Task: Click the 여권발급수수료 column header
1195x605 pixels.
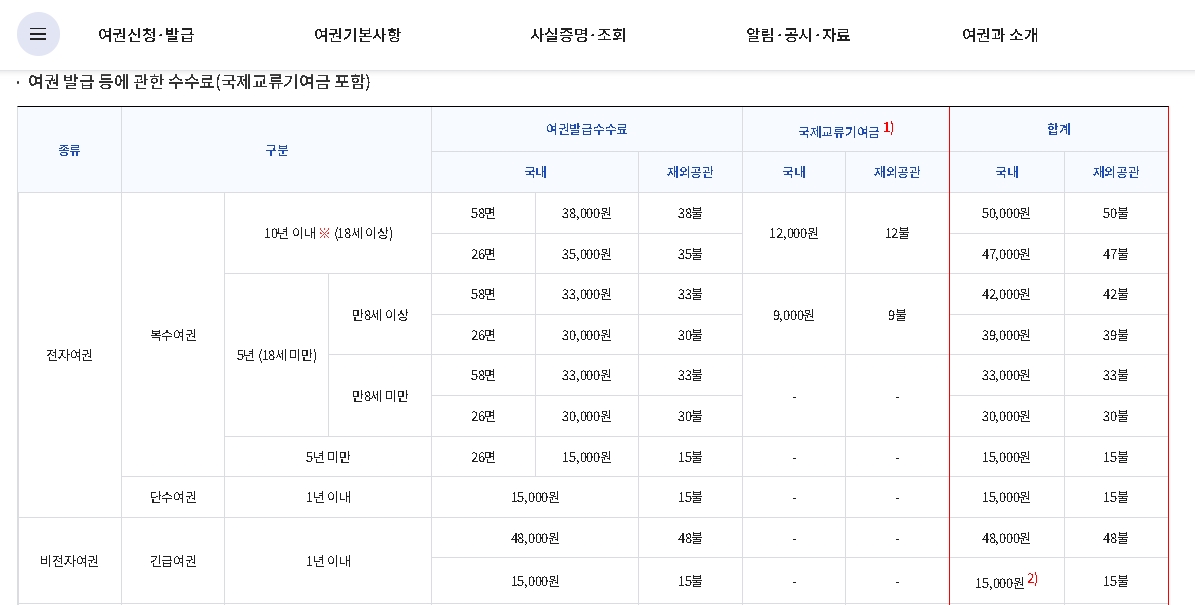Action: [x=586, y=128]
